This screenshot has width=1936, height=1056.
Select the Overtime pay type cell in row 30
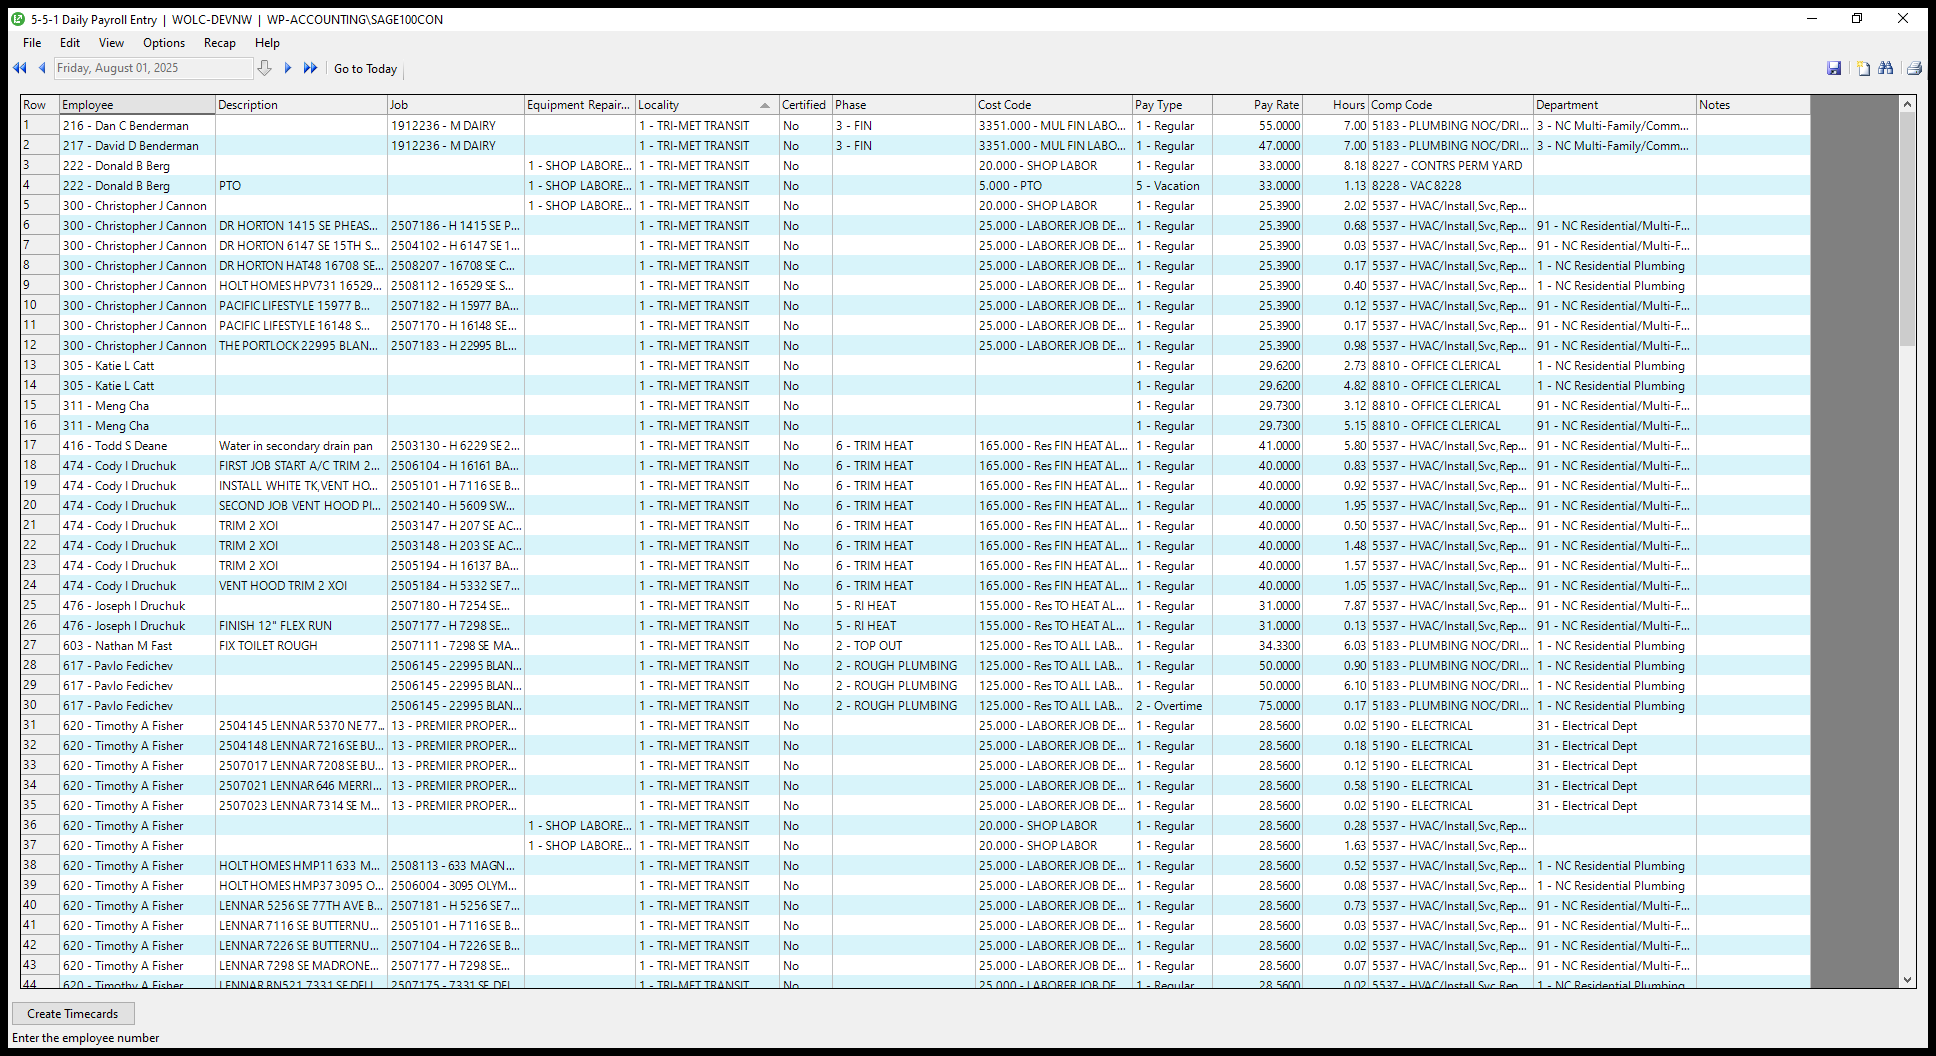click(1171, 706)
